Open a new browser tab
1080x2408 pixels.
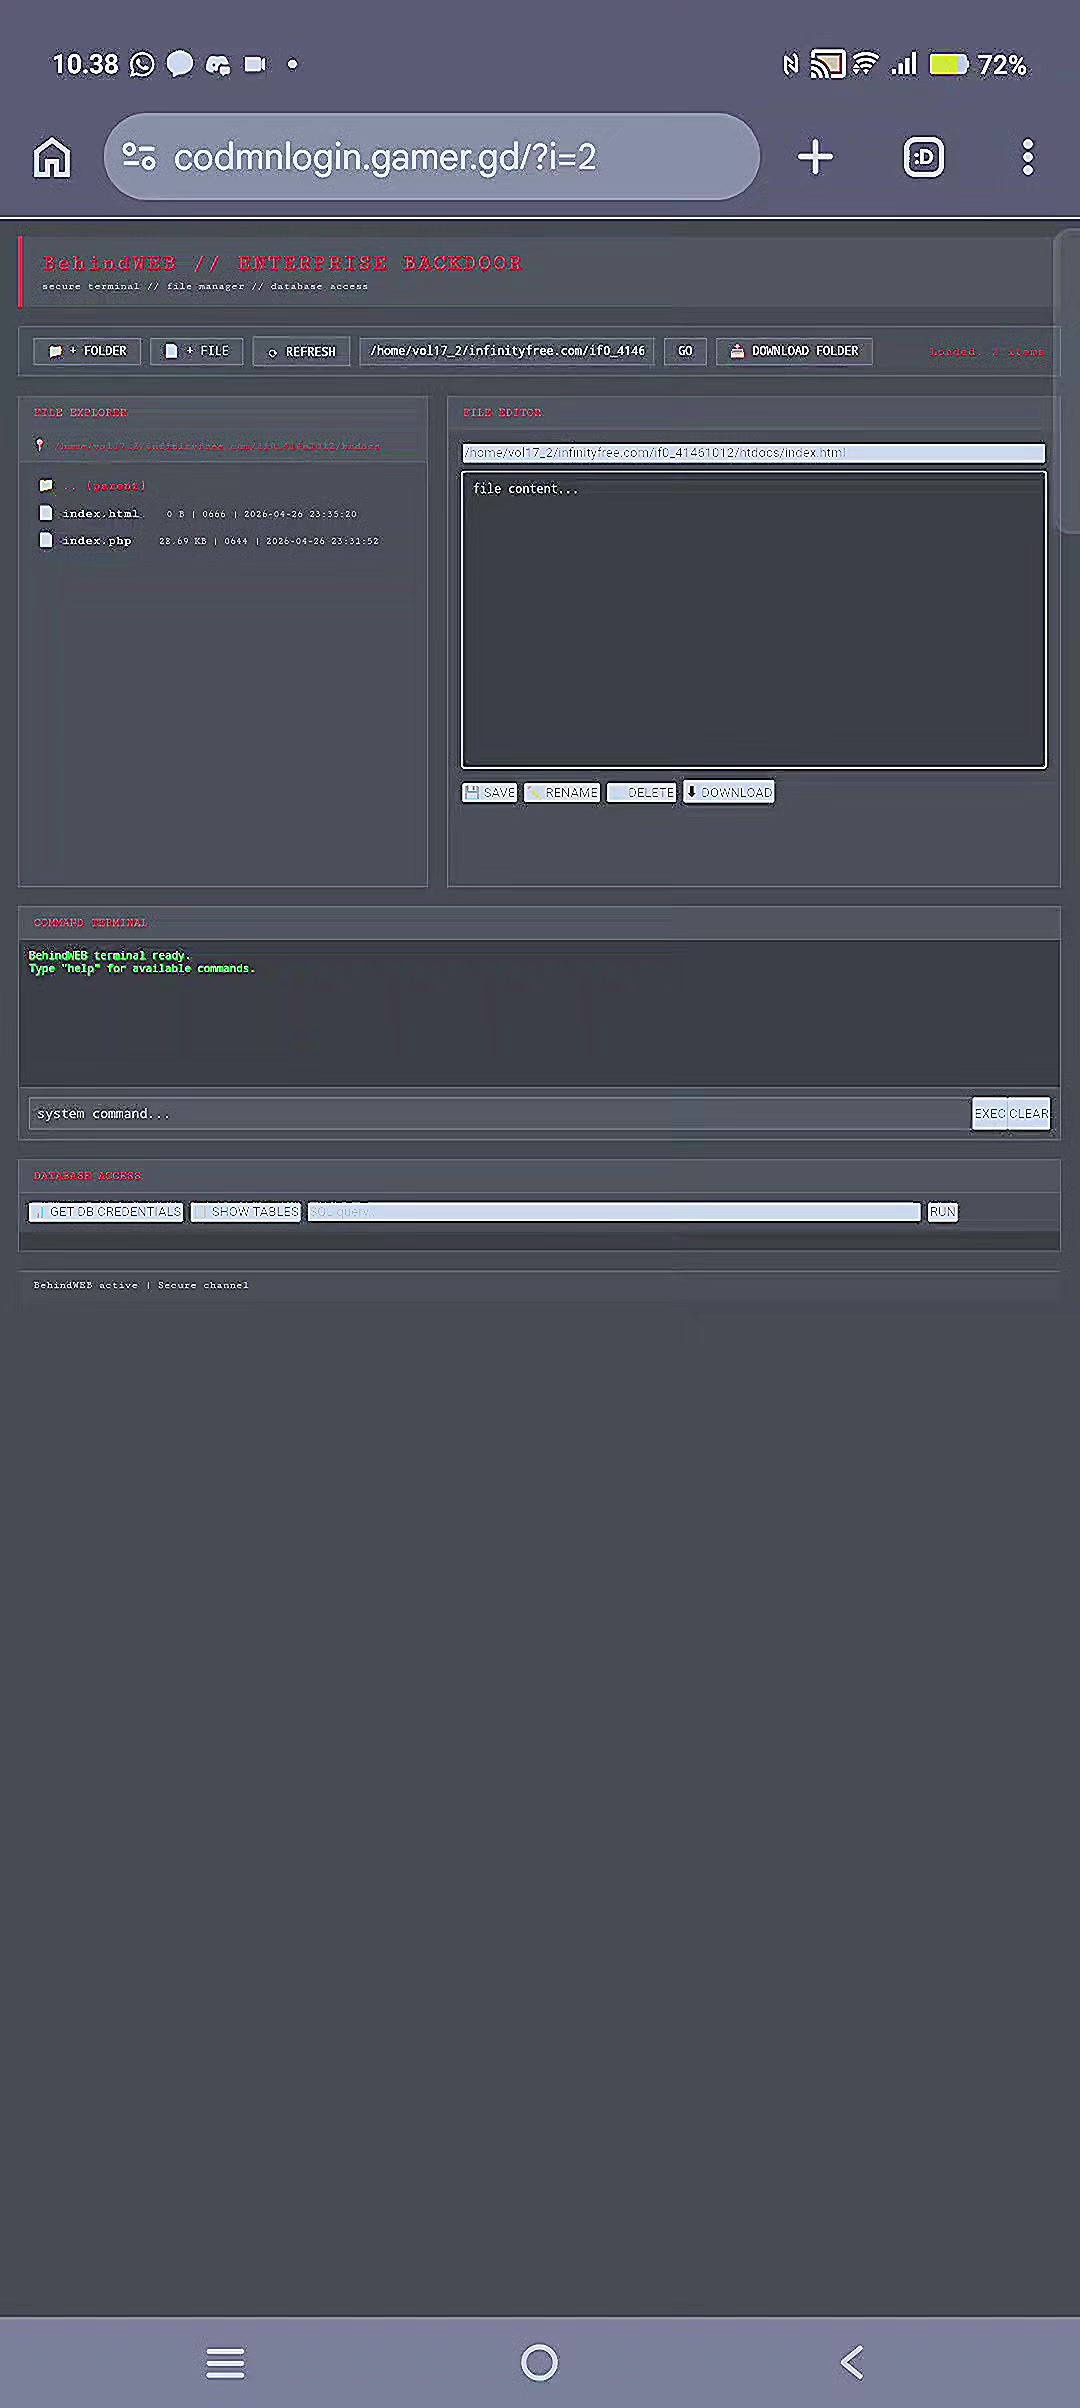coord(815,157)
